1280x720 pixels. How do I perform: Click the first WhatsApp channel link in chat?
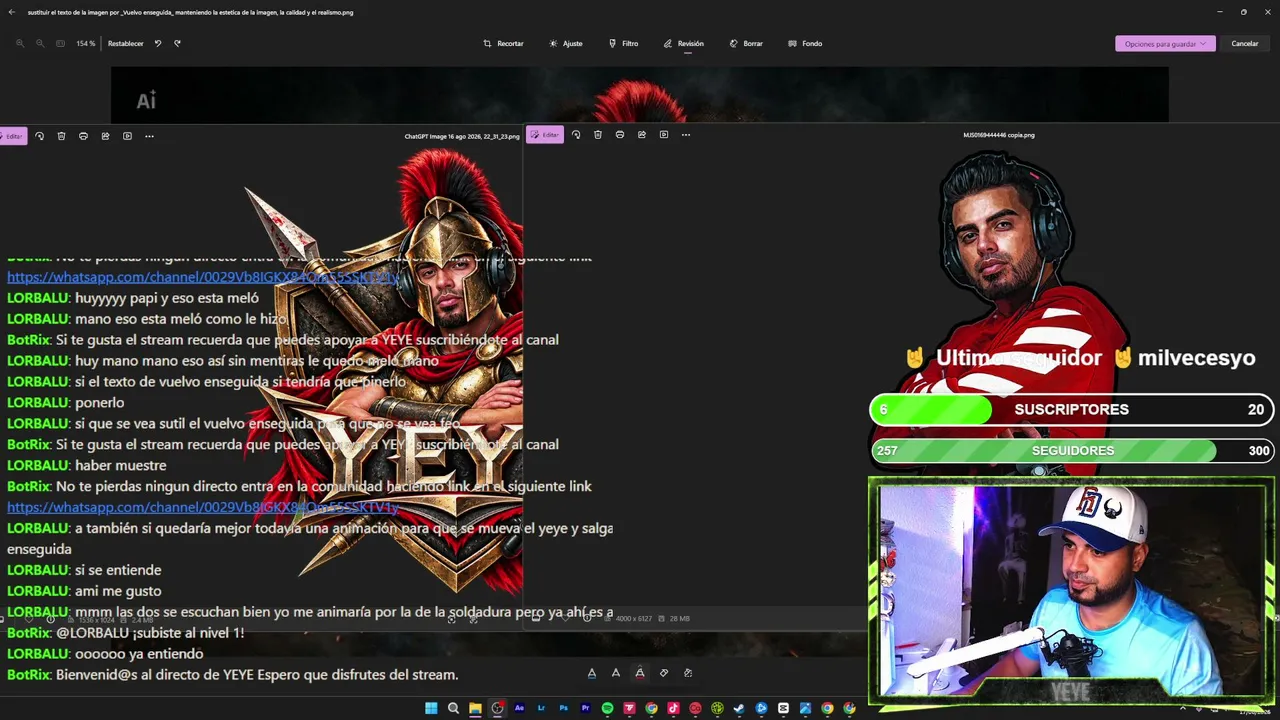(x=203, y=277)
